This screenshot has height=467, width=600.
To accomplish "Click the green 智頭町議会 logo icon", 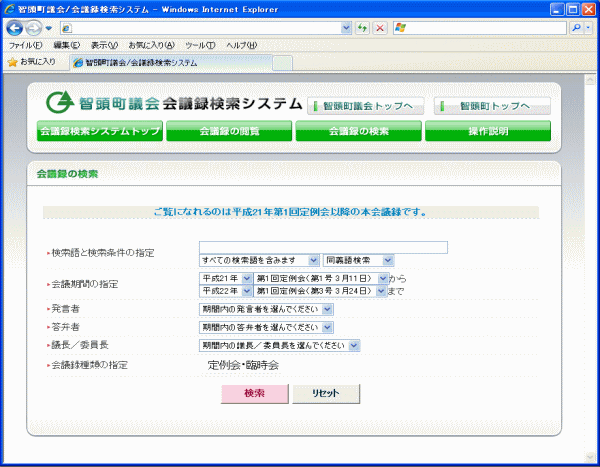I will pos(60,102).
